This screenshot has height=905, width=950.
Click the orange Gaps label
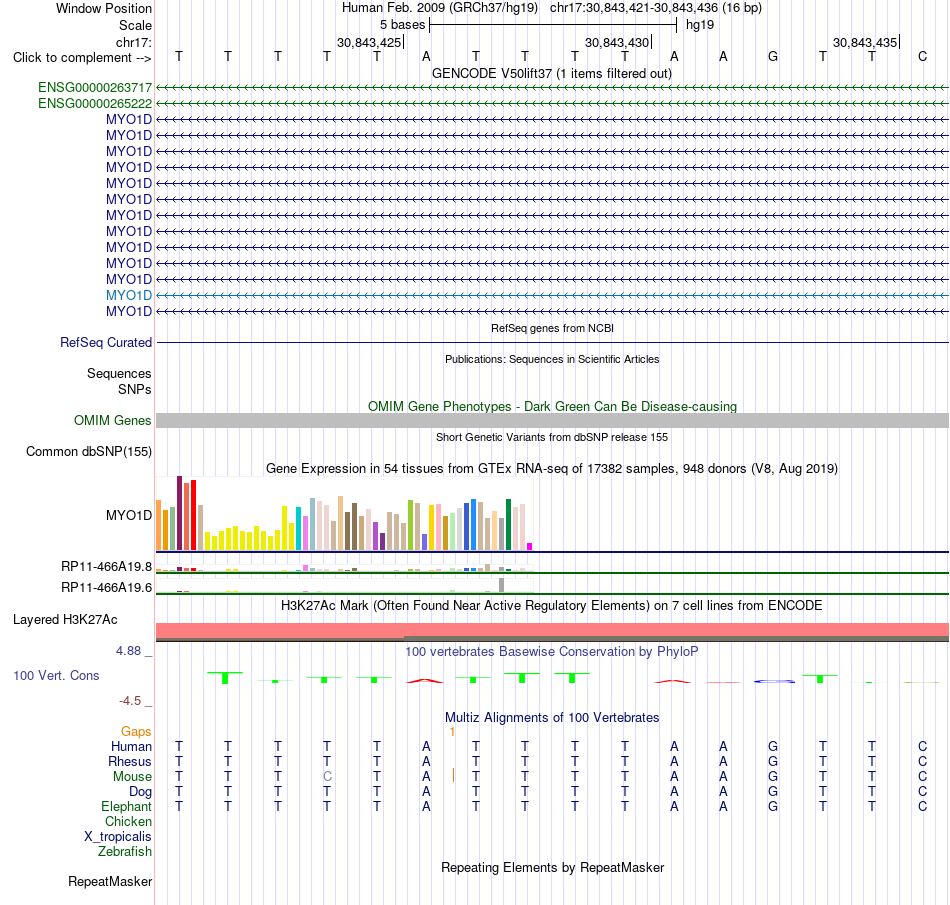tap(136, 732)
